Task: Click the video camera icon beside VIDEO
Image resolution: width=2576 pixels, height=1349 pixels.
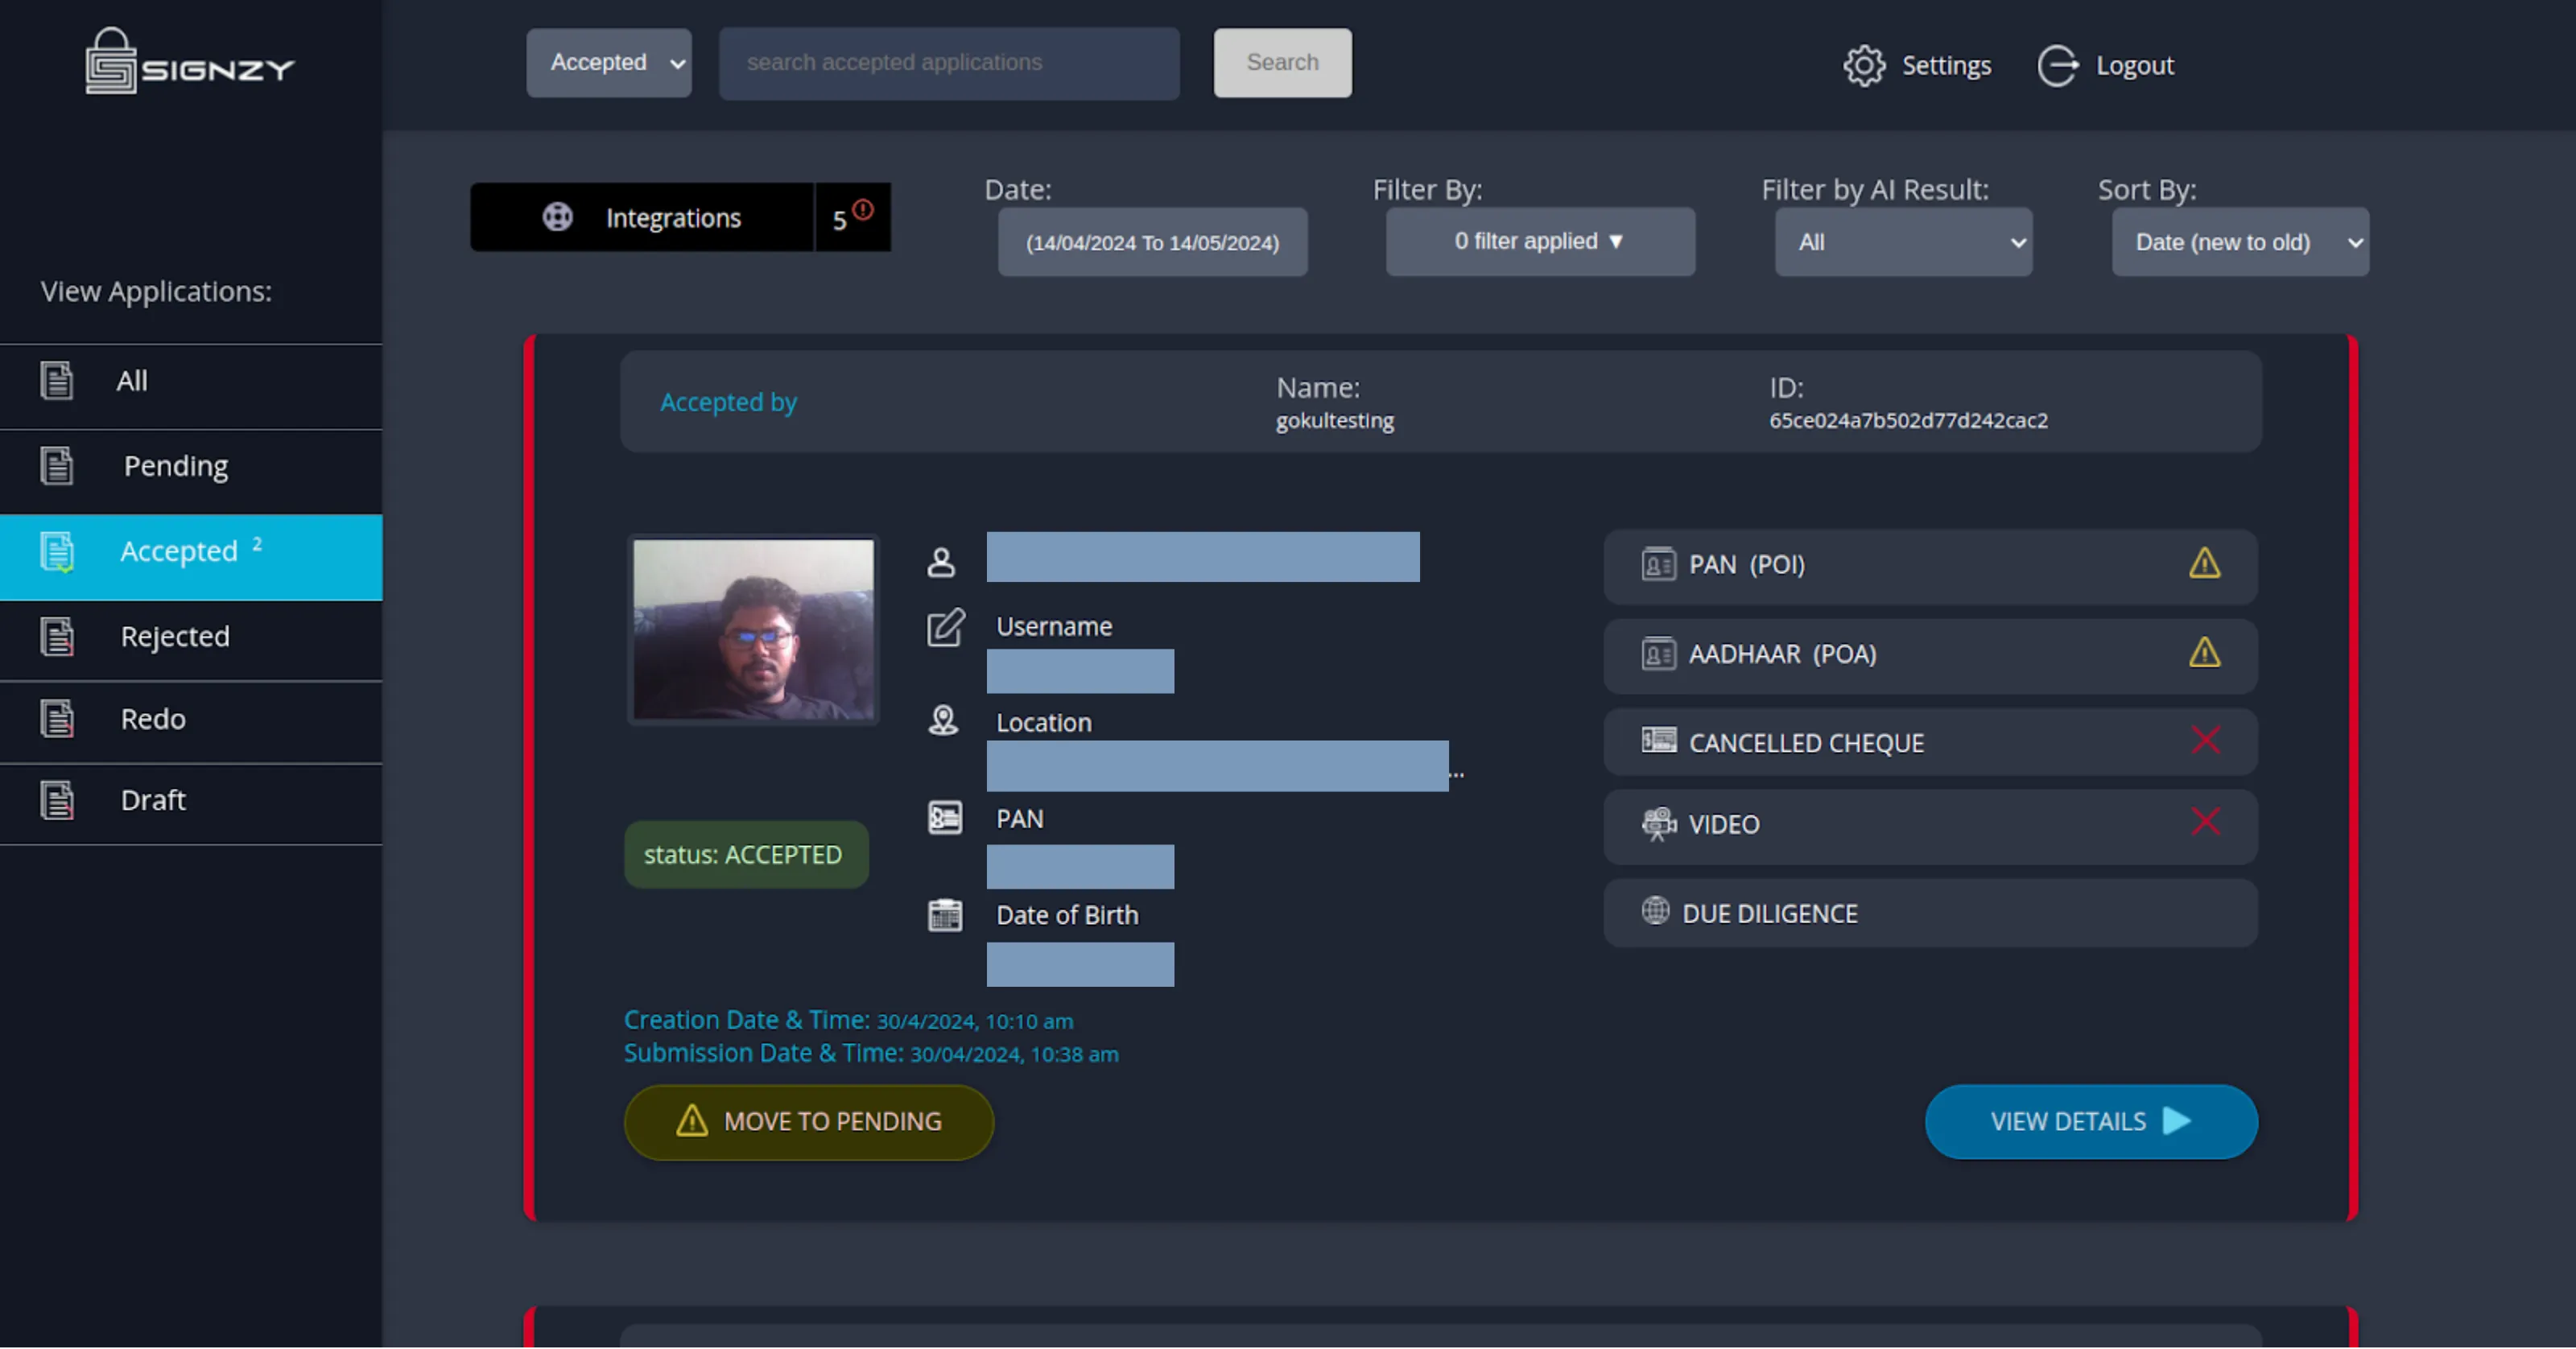Action: pyautogui.click(x=1658, y=824)
